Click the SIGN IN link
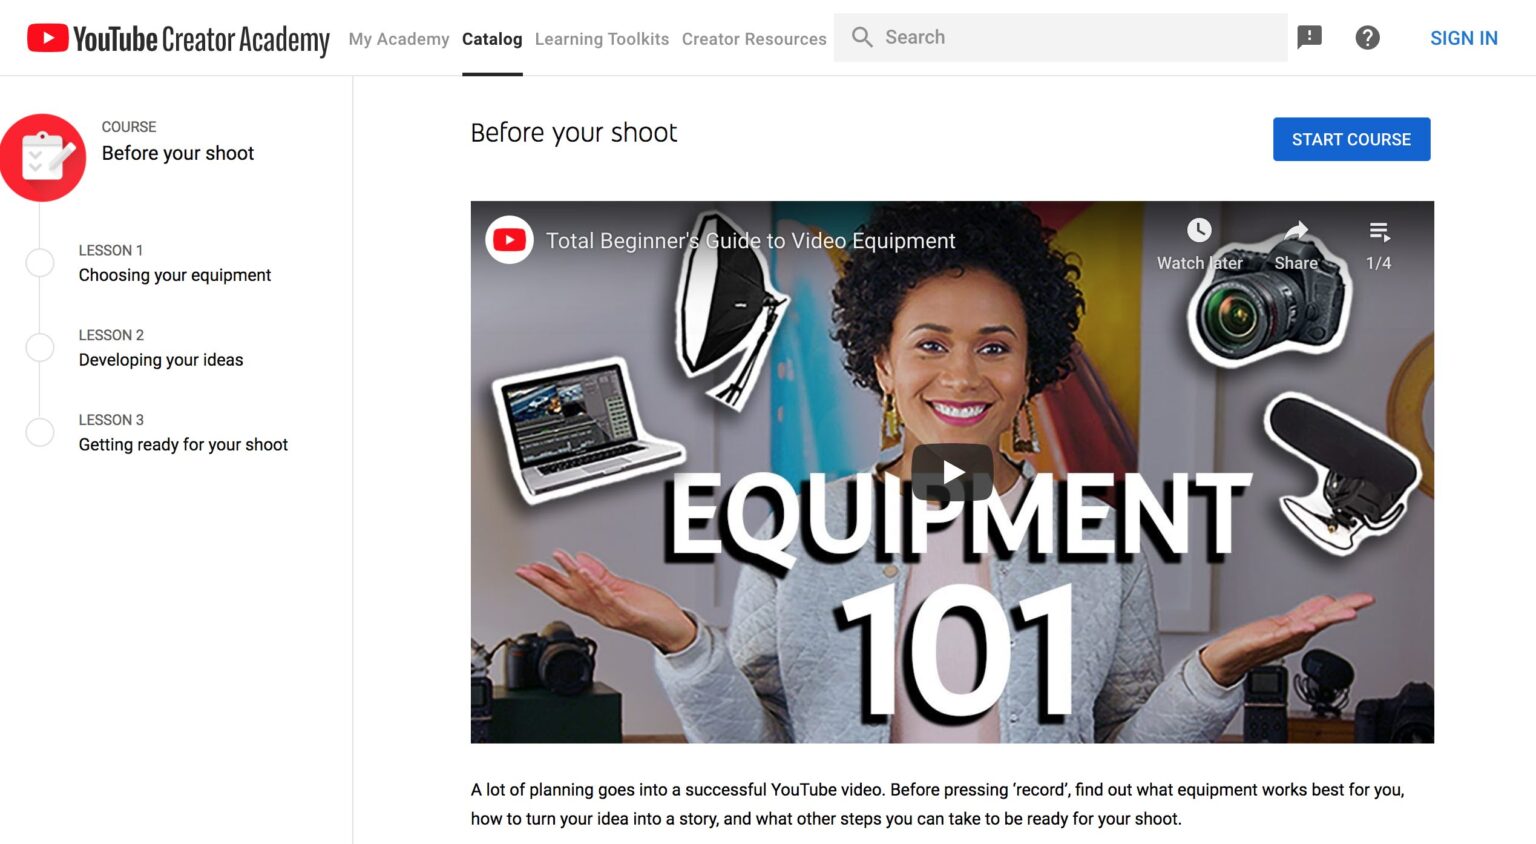 (x=1464, y=37)
